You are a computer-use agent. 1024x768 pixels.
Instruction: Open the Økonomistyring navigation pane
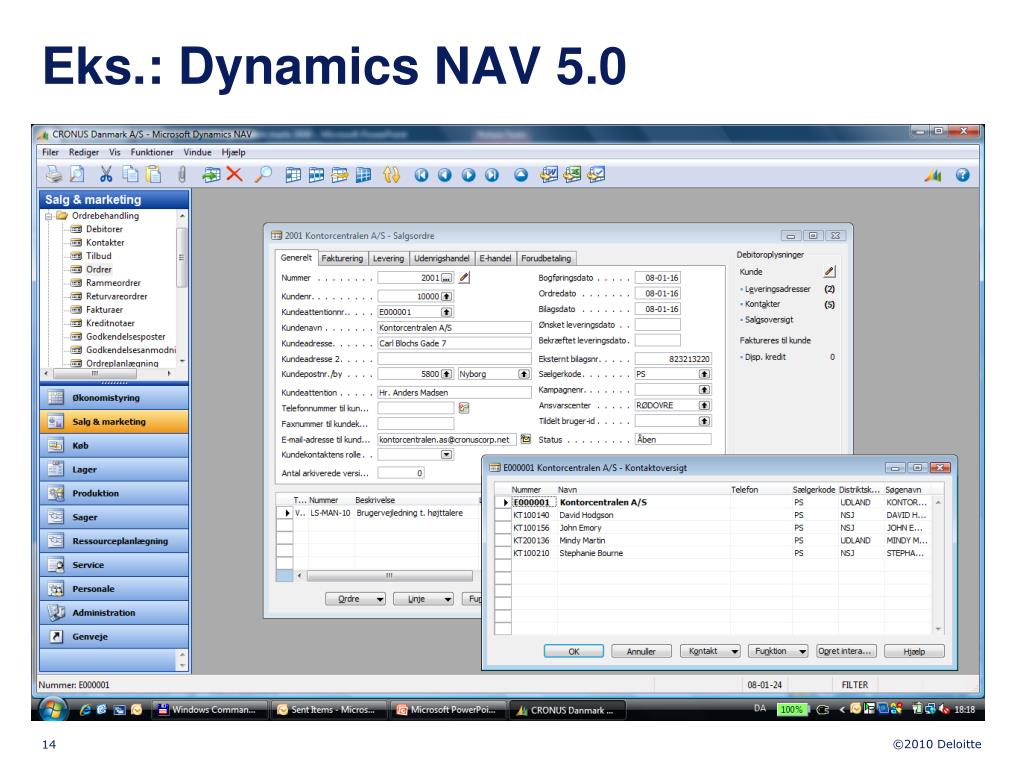coord(114,398)
